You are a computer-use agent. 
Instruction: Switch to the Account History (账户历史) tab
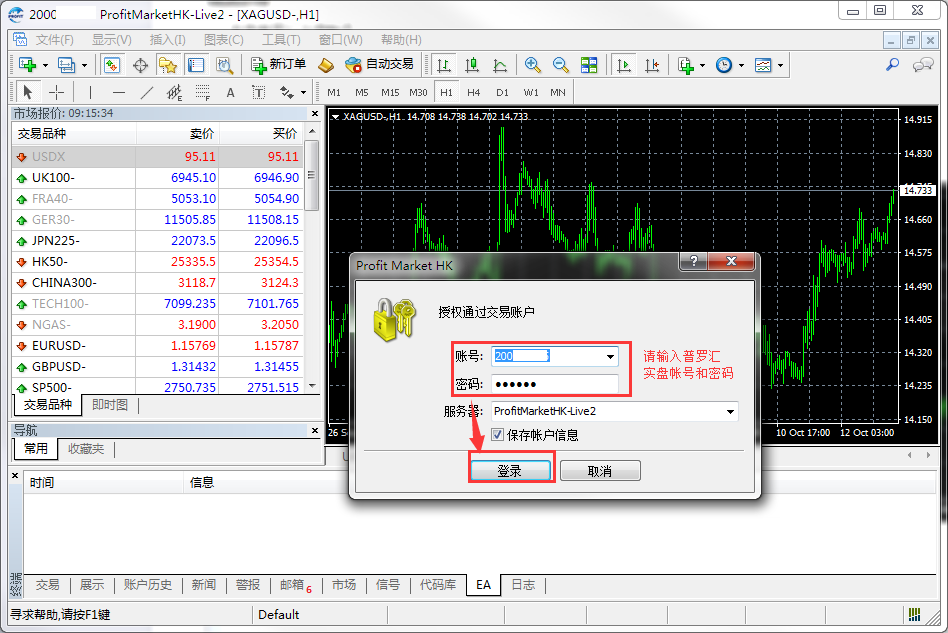point(148,585)
